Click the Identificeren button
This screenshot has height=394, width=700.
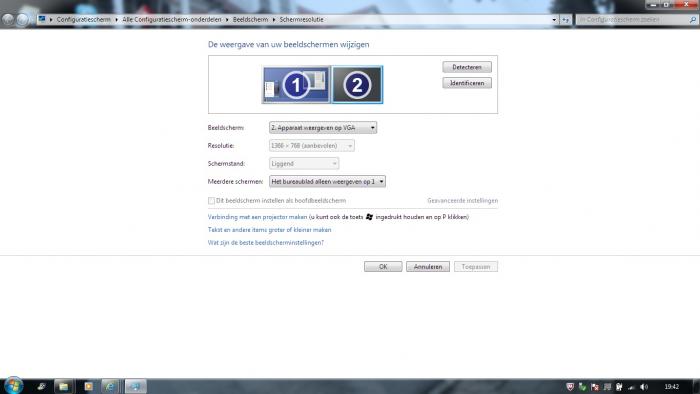467,83
